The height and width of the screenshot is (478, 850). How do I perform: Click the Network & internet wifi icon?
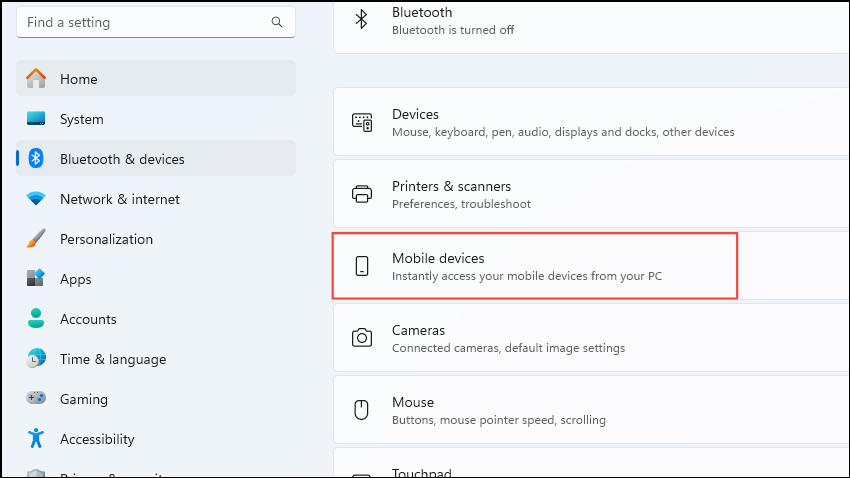click(x=36, y=199)
